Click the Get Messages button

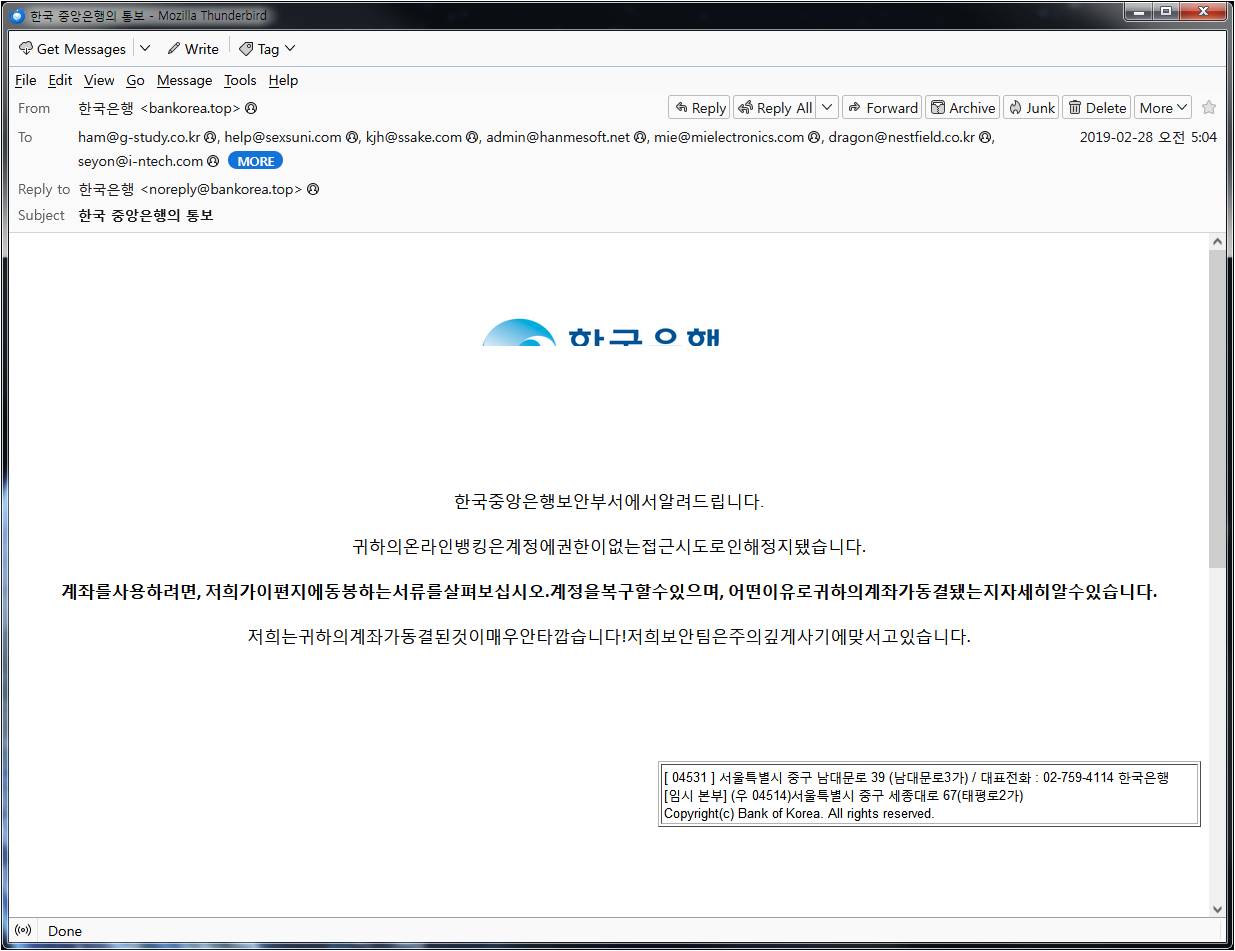[73, 49]
